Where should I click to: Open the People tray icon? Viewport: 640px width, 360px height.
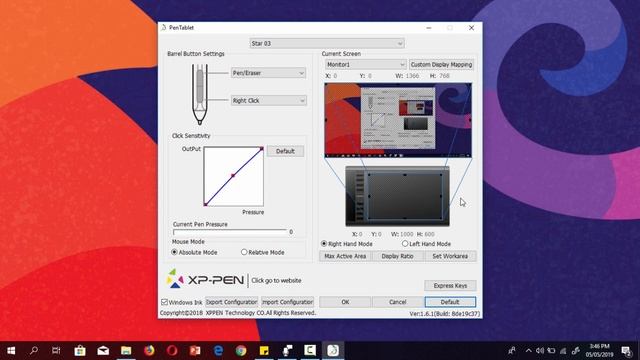pyautogui.click(x=511, y=351)
